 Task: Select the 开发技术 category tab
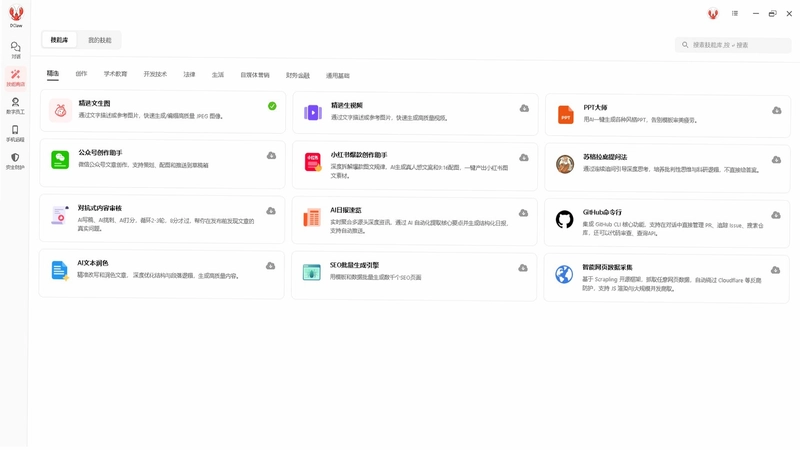pos(155,74)
